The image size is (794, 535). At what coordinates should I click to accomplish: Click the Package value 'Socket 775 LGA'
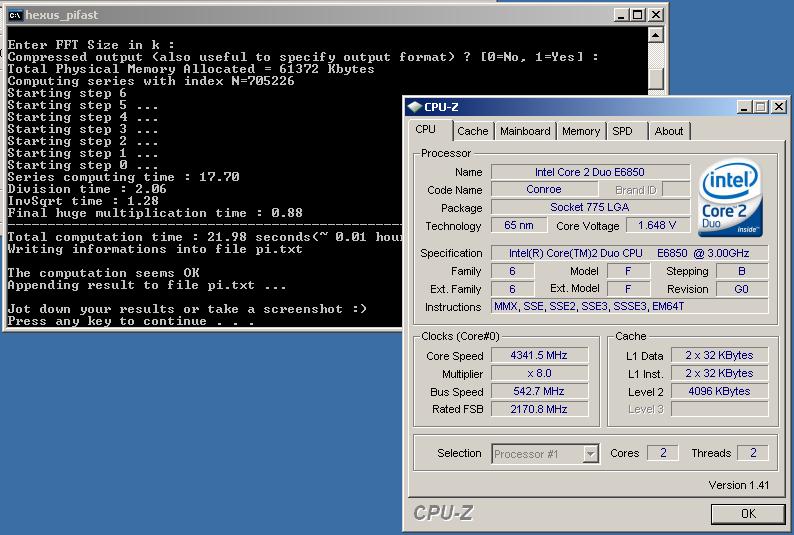590,207
